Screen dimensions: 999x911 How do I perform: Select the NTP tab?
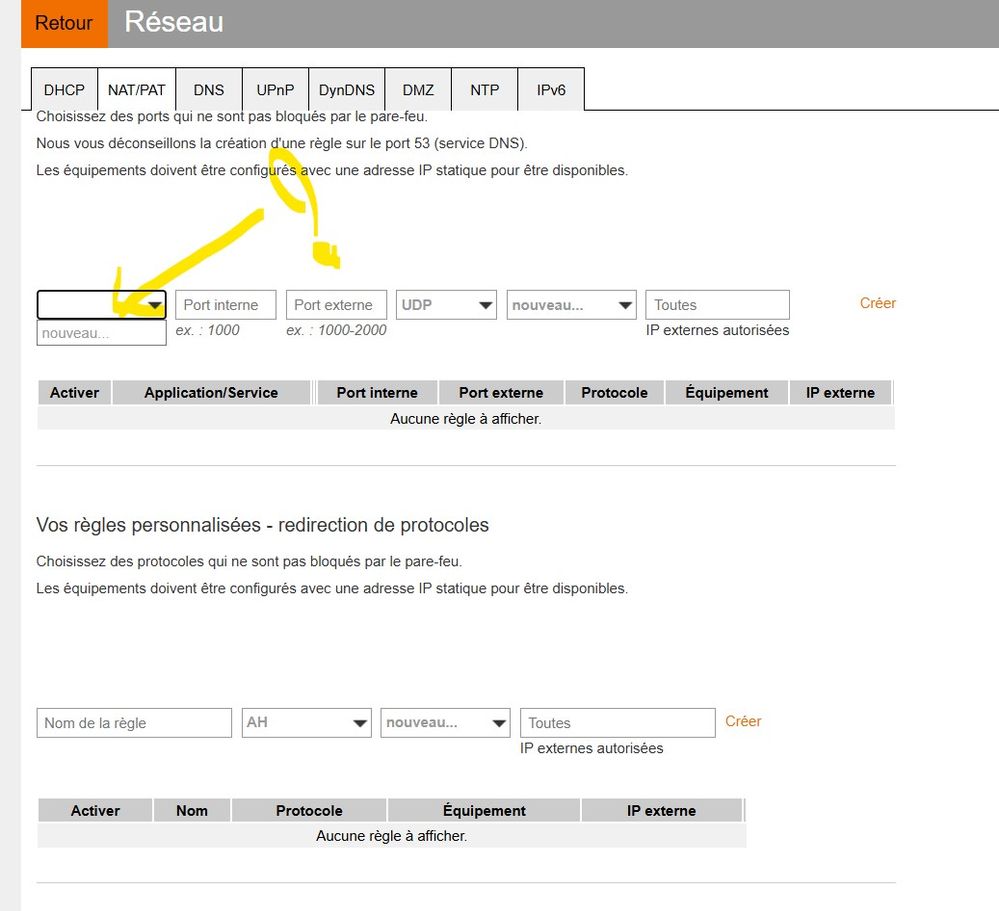pyautogui.click(x=485, y=90)
